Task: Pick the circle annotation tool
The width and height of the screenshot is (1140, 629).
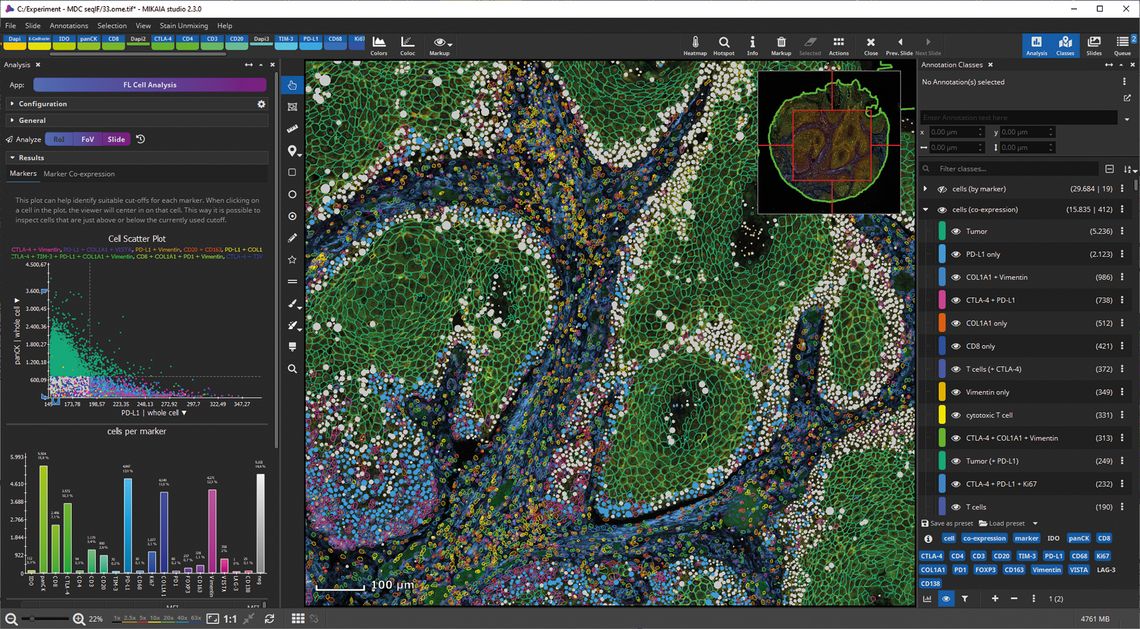Action: pos(292,194)
